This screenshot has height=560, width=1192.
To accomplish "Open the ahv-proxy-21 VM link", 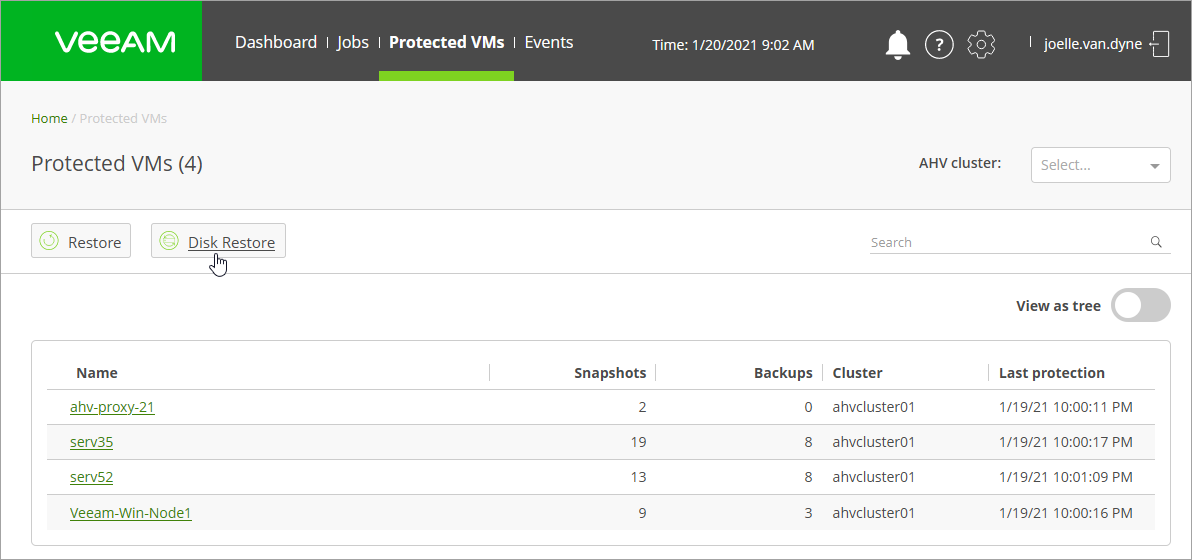I will pyautogui.click(x=113, y=407).
